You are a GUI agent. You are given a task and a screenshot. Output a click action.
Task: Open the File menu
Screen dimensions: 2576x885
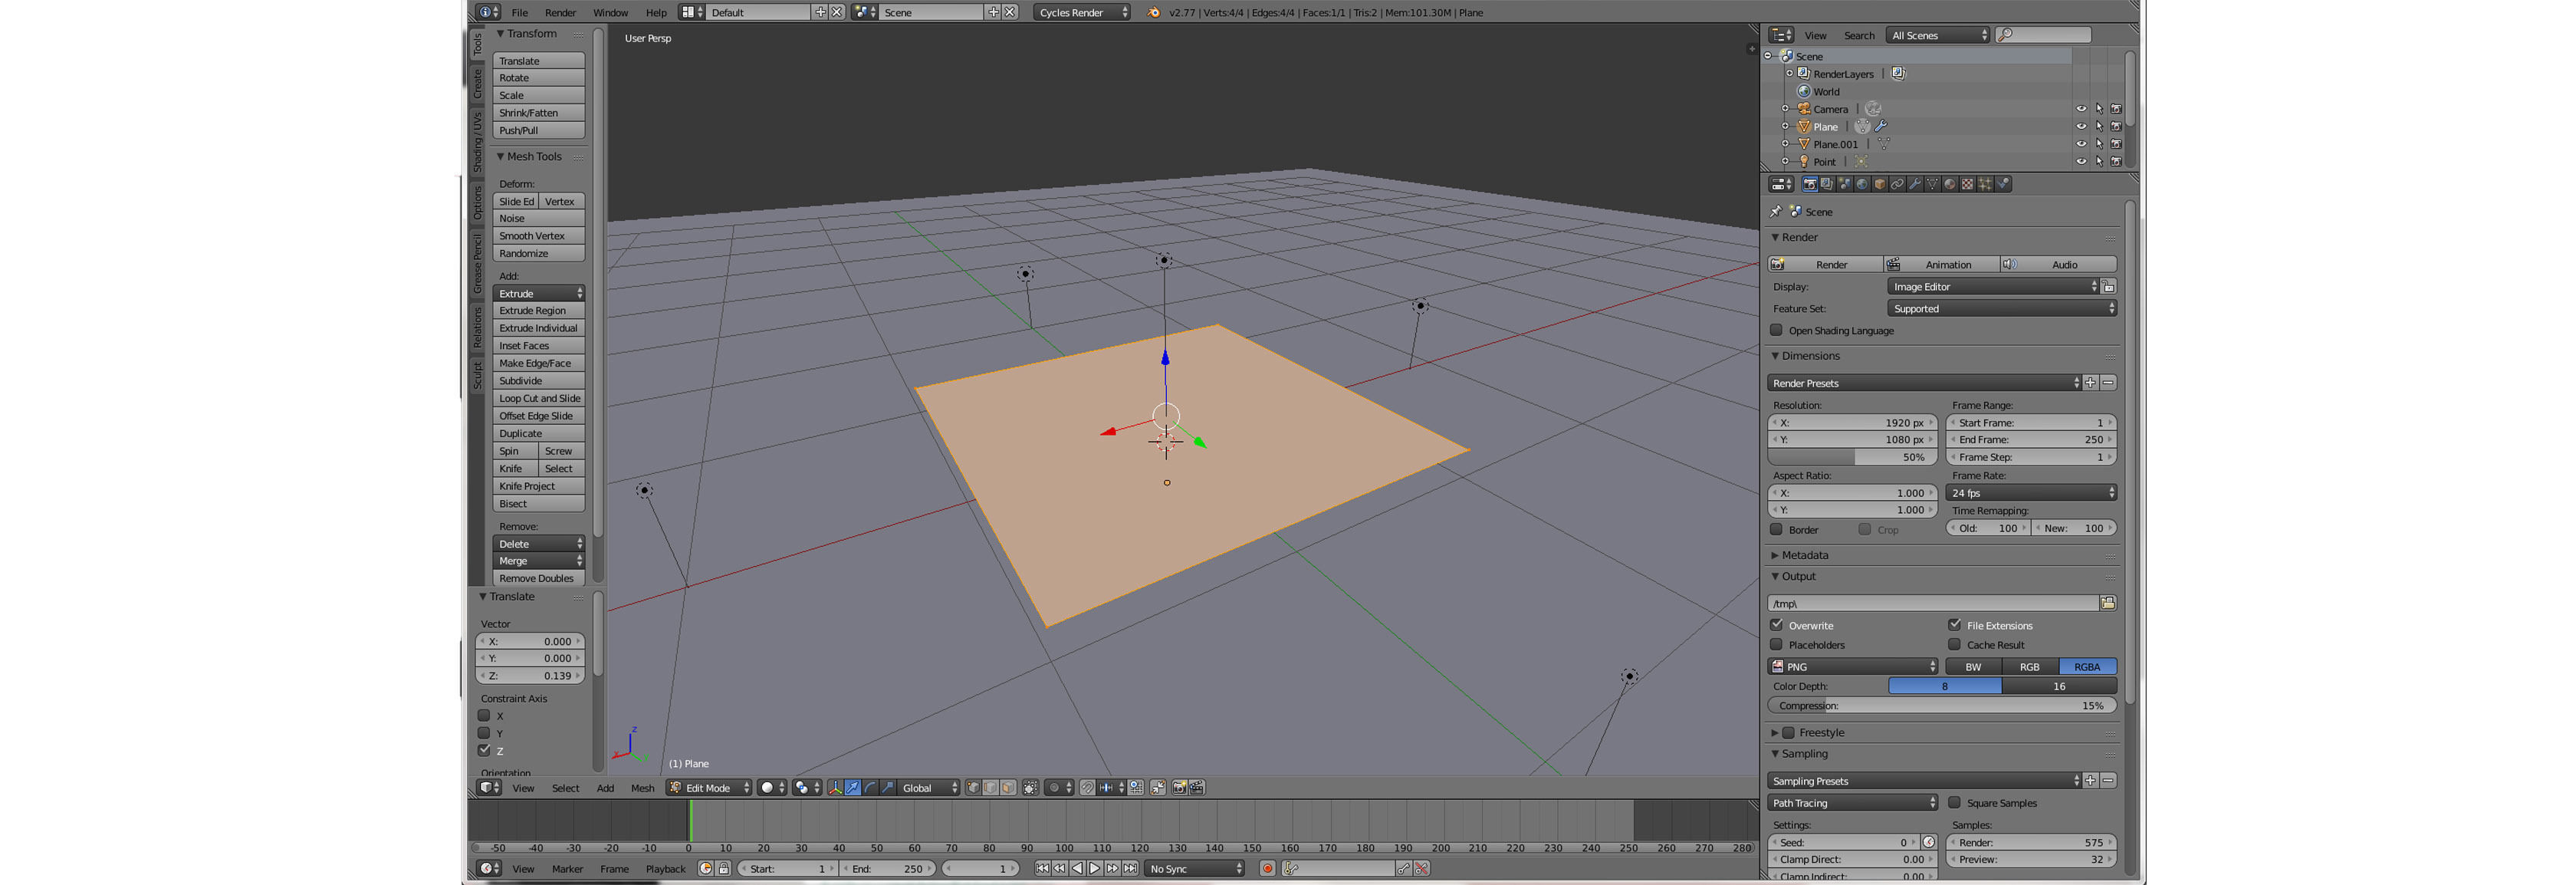coord(520,13)
